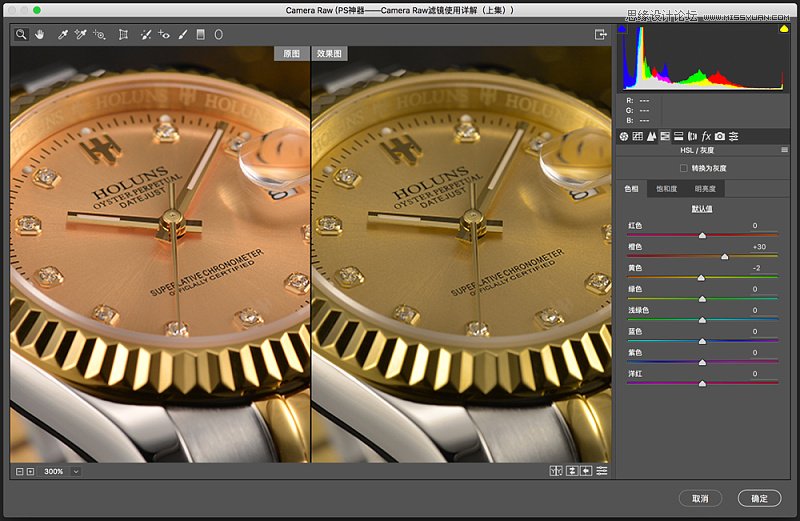Open the Basic panel tab icon

pos(623,136)
